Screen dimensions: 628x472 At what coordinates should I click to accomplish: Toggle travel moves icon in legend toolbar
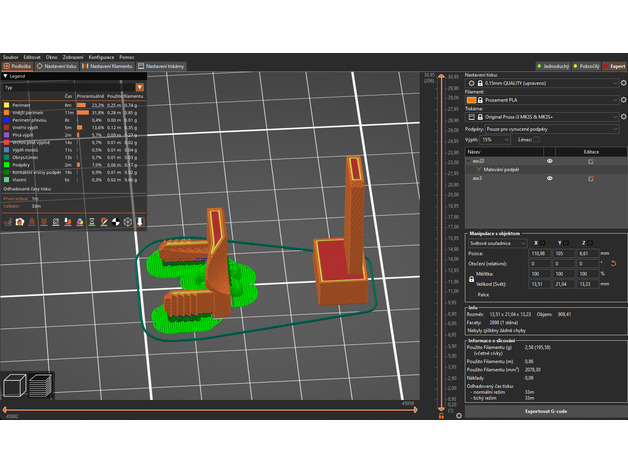coord(8,222)
